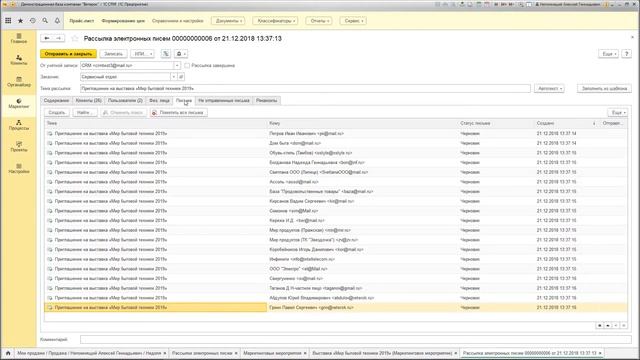
Task: Switch to the Пользователи (2) tab
Action: pyautogui.click(x=125, y=100)
